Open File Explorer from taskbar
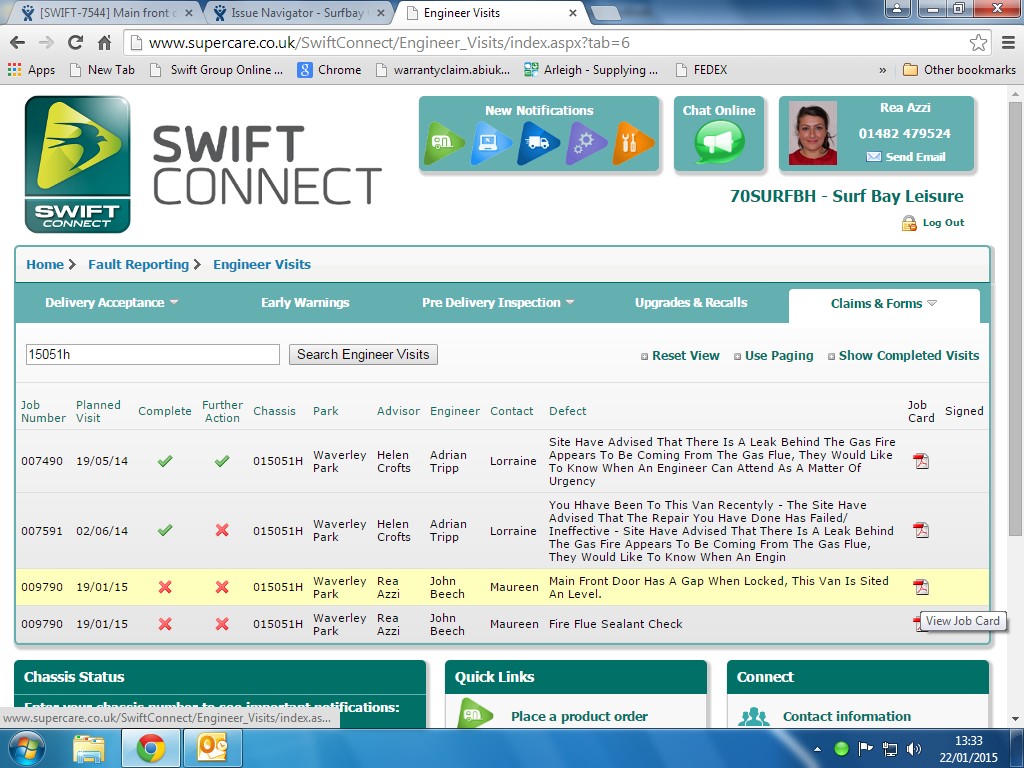This screenshot has height=768, width=1024. [x=88, y=748]
